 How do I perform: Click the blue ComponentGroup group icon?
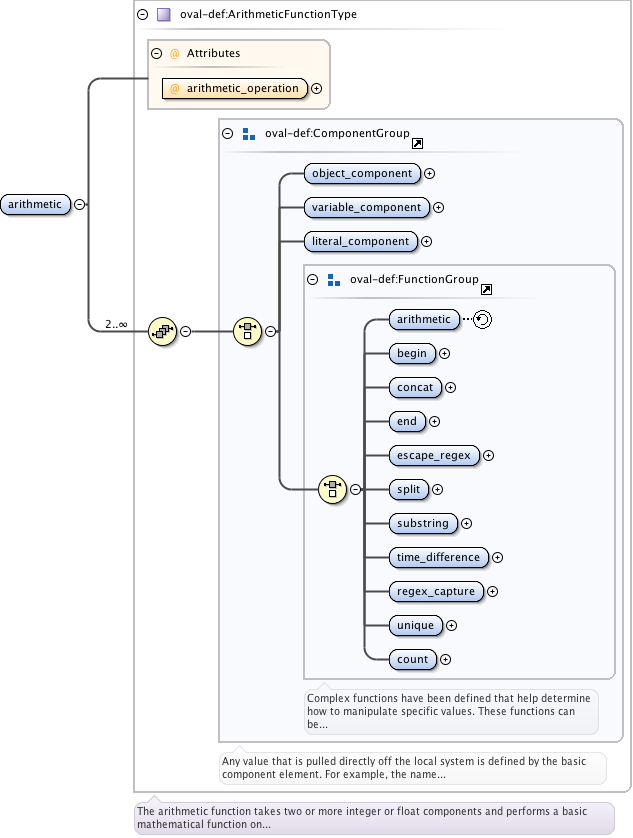pos(248,133)
